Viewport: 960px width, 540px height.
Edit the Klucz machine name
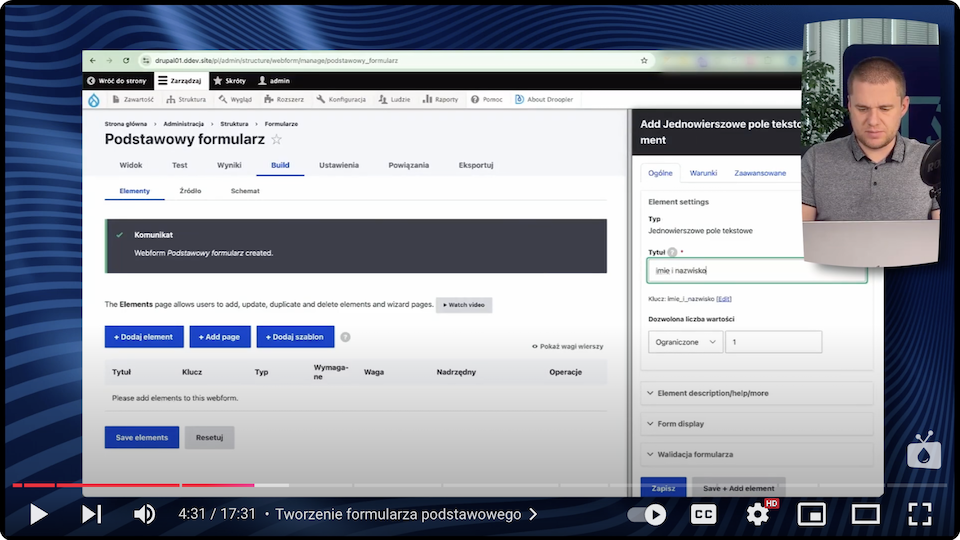pyautogui.click(x=724, y=299)
